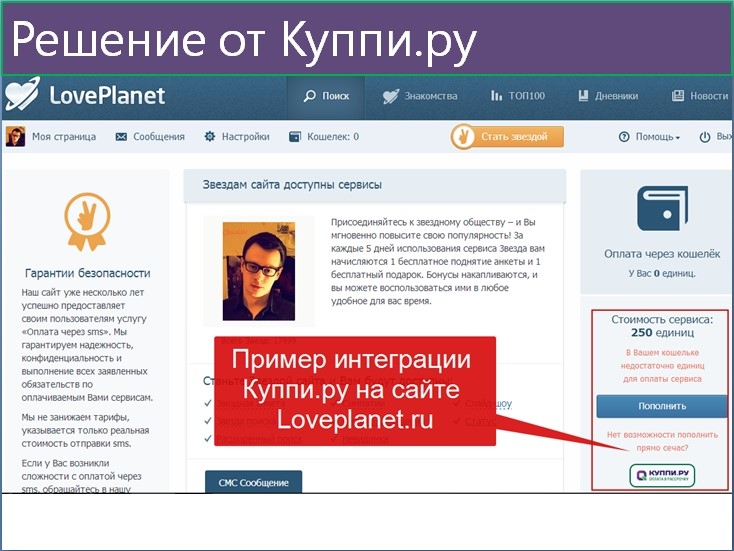Click the bar chart icon beside ТОП100
Image resolution: width=734 pixels, height=551 pixels.
[496, 96]
